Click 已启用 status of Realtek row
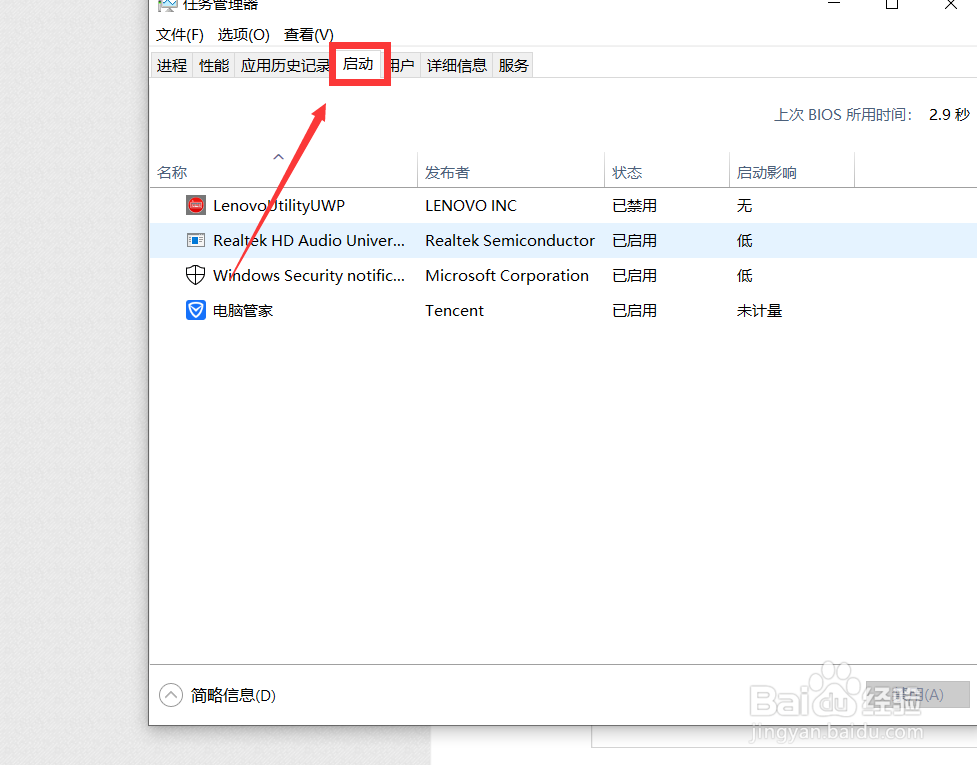Image resolution: width=977 pixels, height=765 pixels. click(634, 240)
